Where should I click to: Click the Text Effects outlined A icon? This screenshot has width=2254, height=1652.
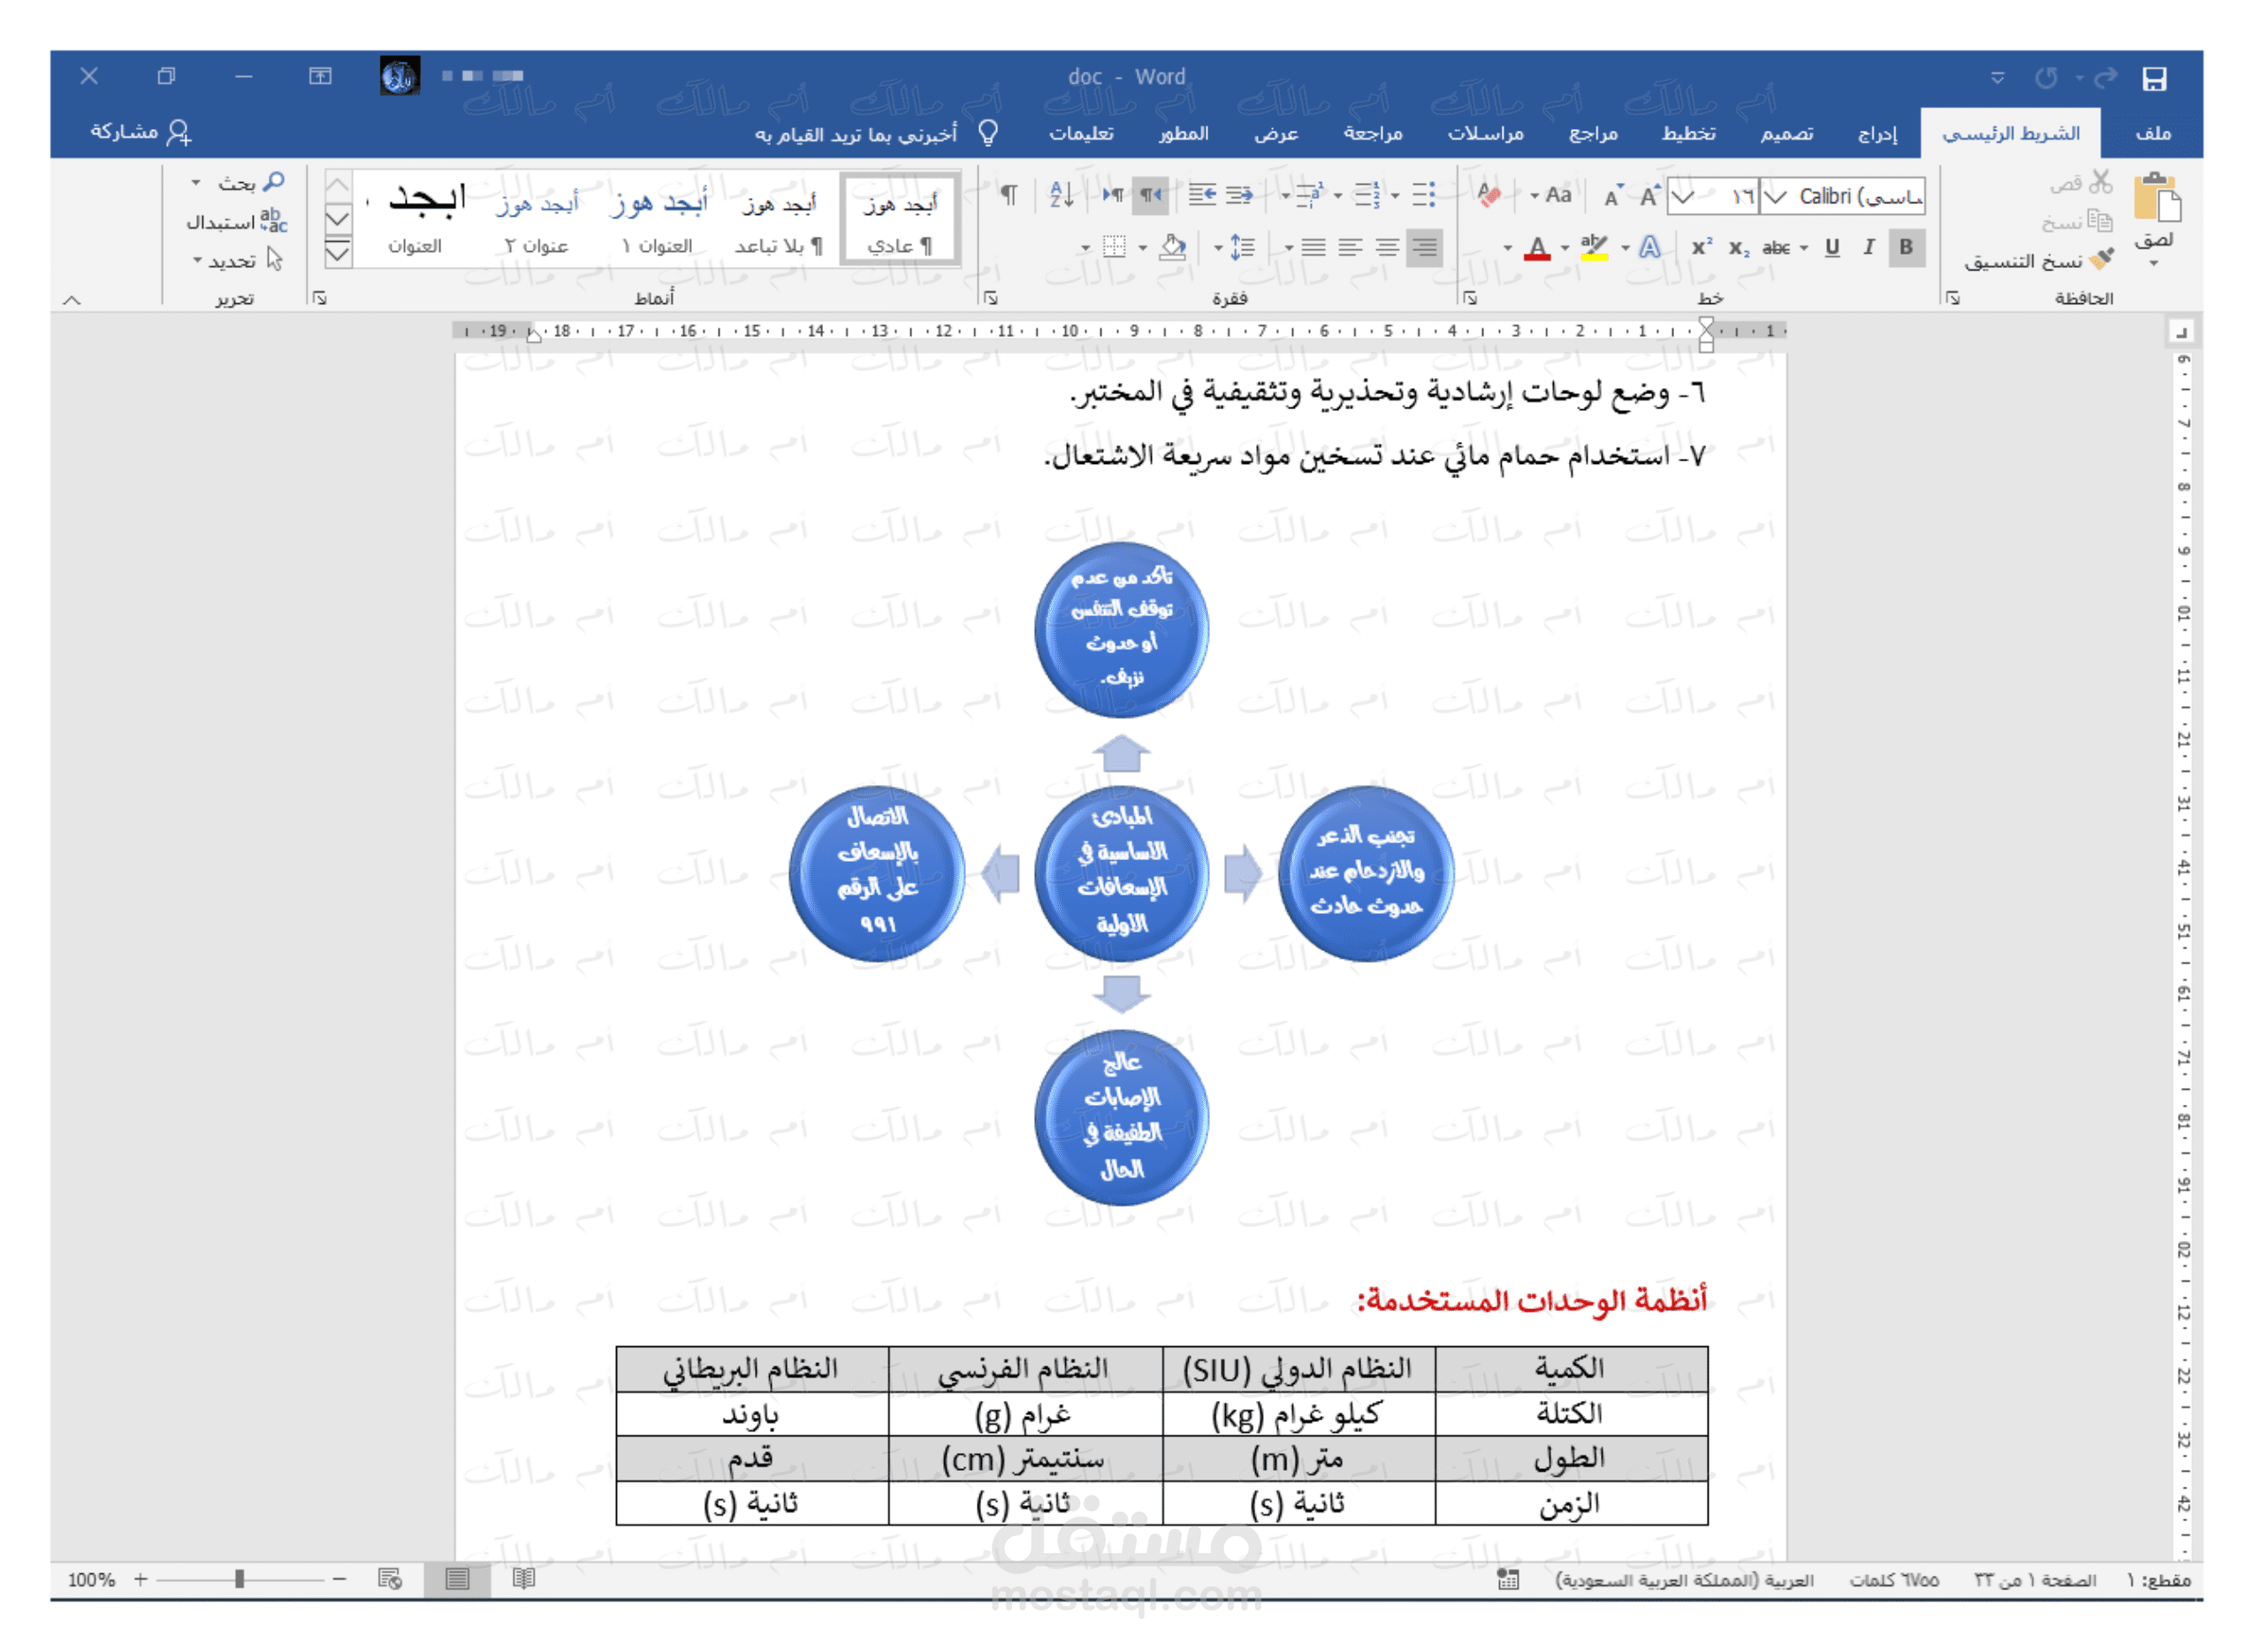(x=1649, y=247)
